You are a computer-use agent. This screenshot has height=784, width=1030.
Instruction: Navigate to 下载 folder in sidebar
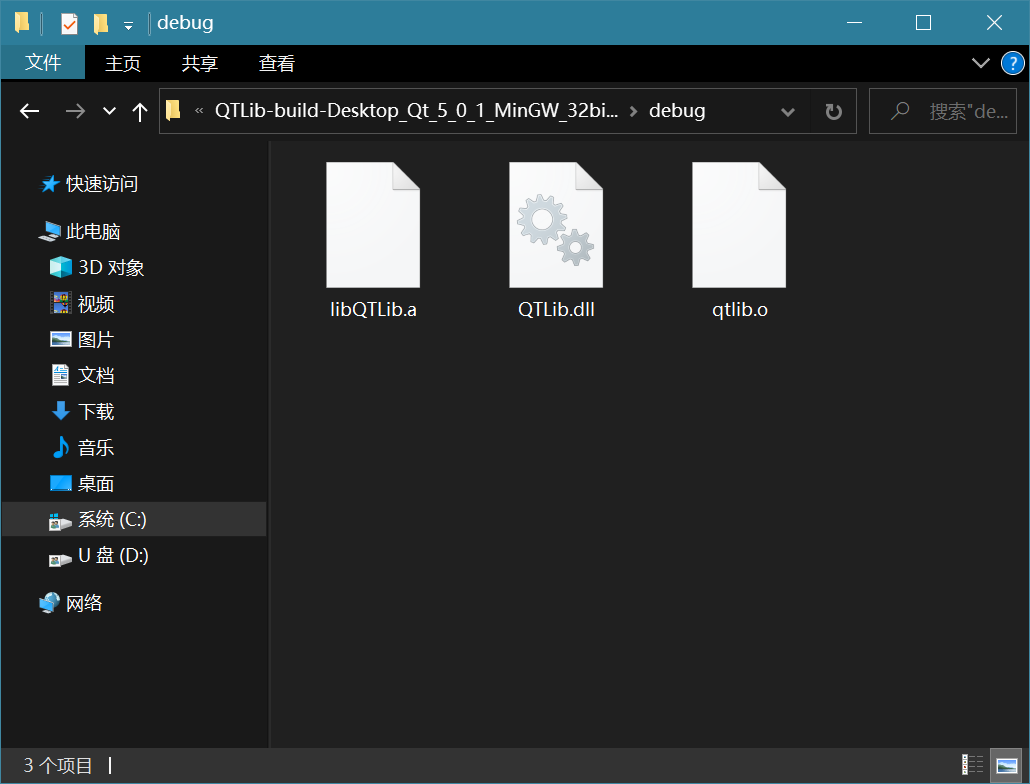pos(96,412)
